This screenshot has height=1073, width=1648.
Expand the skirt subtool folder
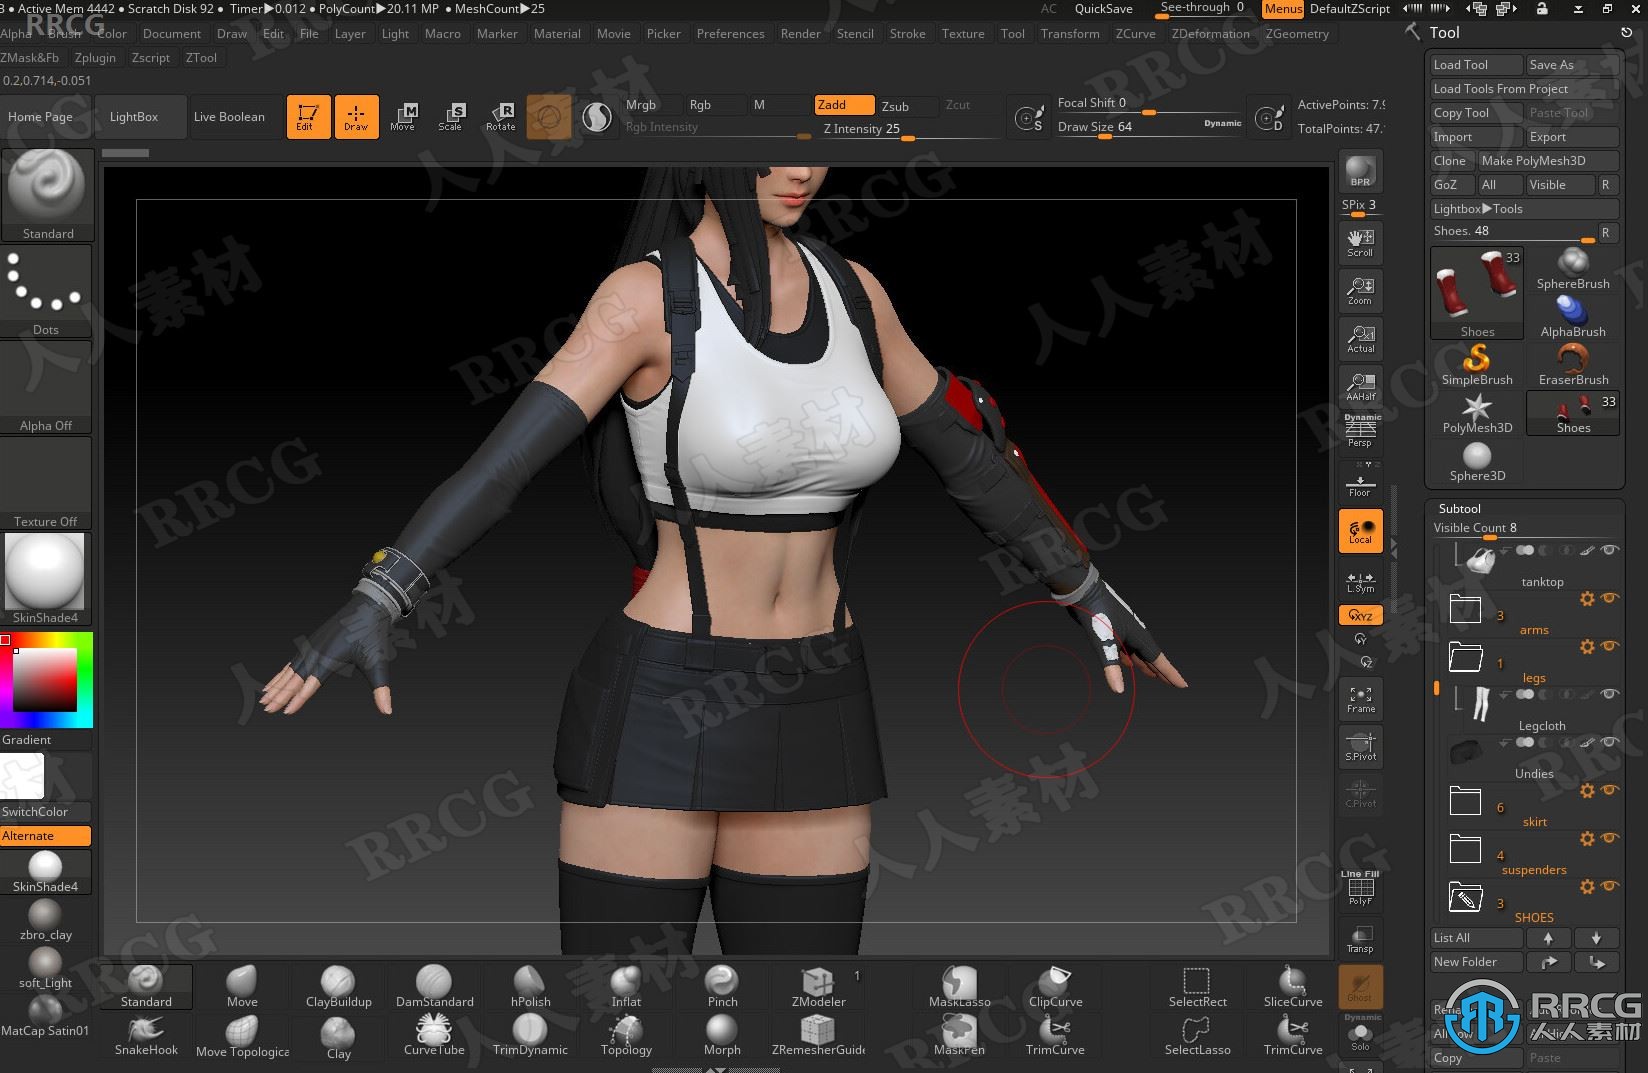[x=1465, y=800]
